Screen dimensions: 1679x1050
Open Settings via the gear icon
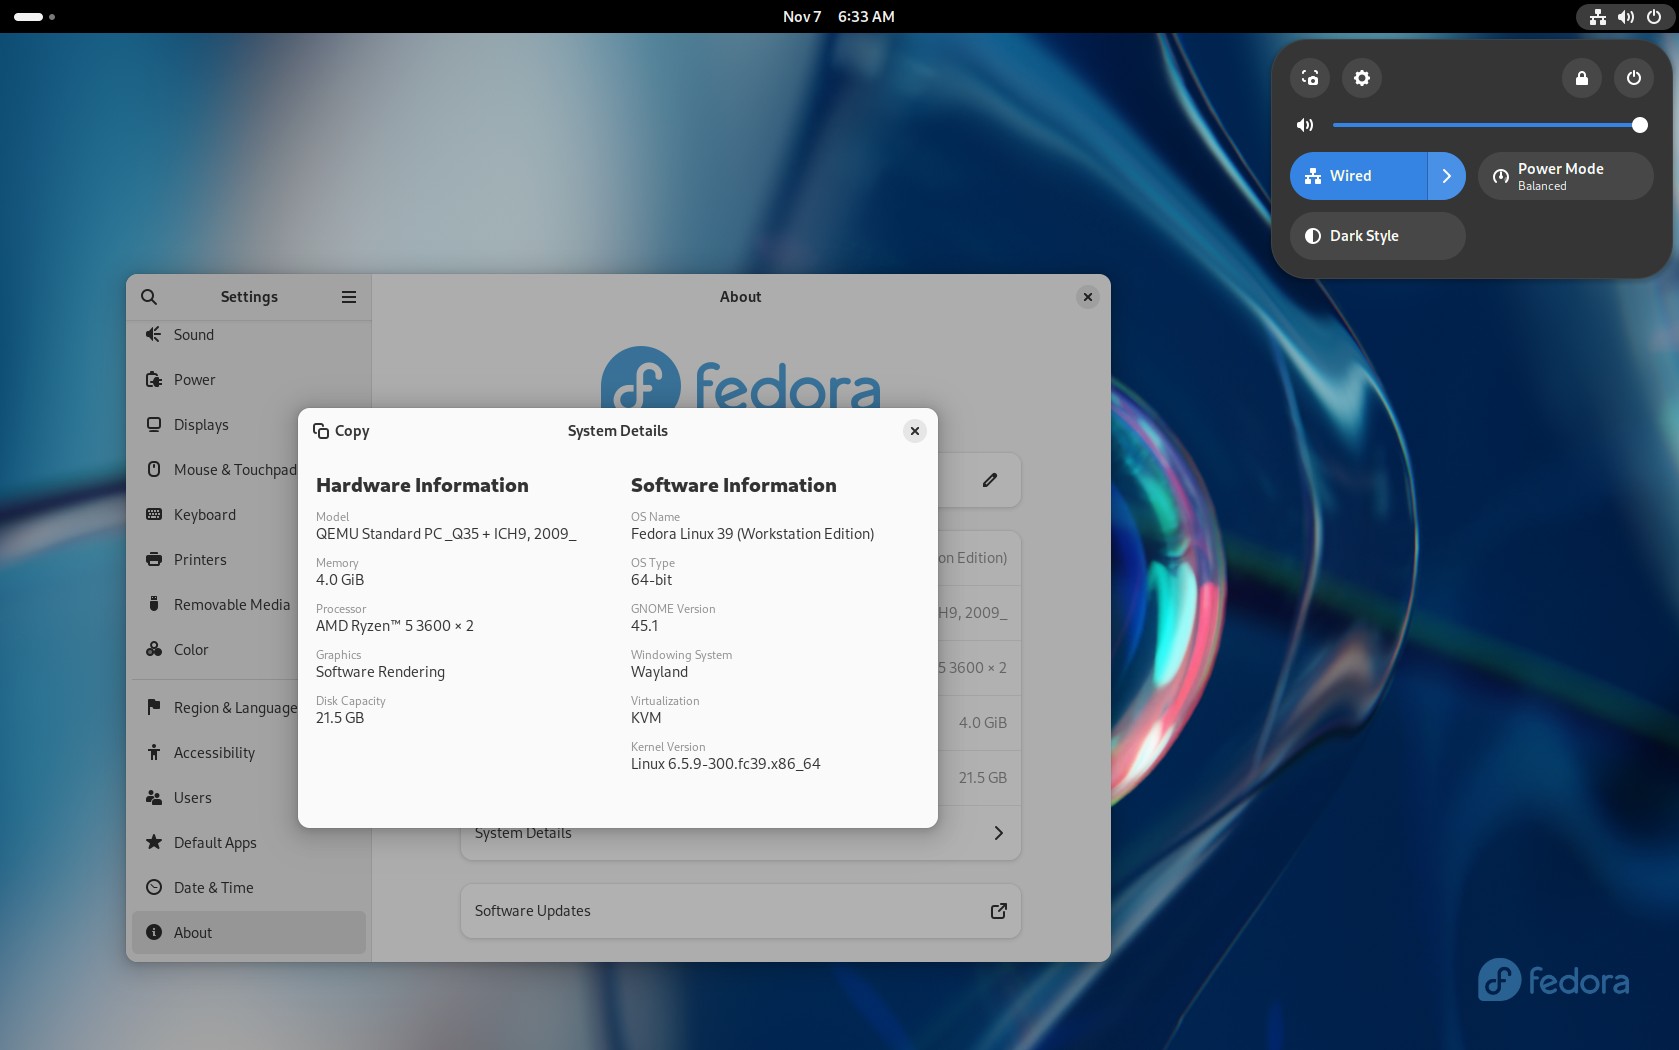pyautogui.click(x=1362, y=78)
